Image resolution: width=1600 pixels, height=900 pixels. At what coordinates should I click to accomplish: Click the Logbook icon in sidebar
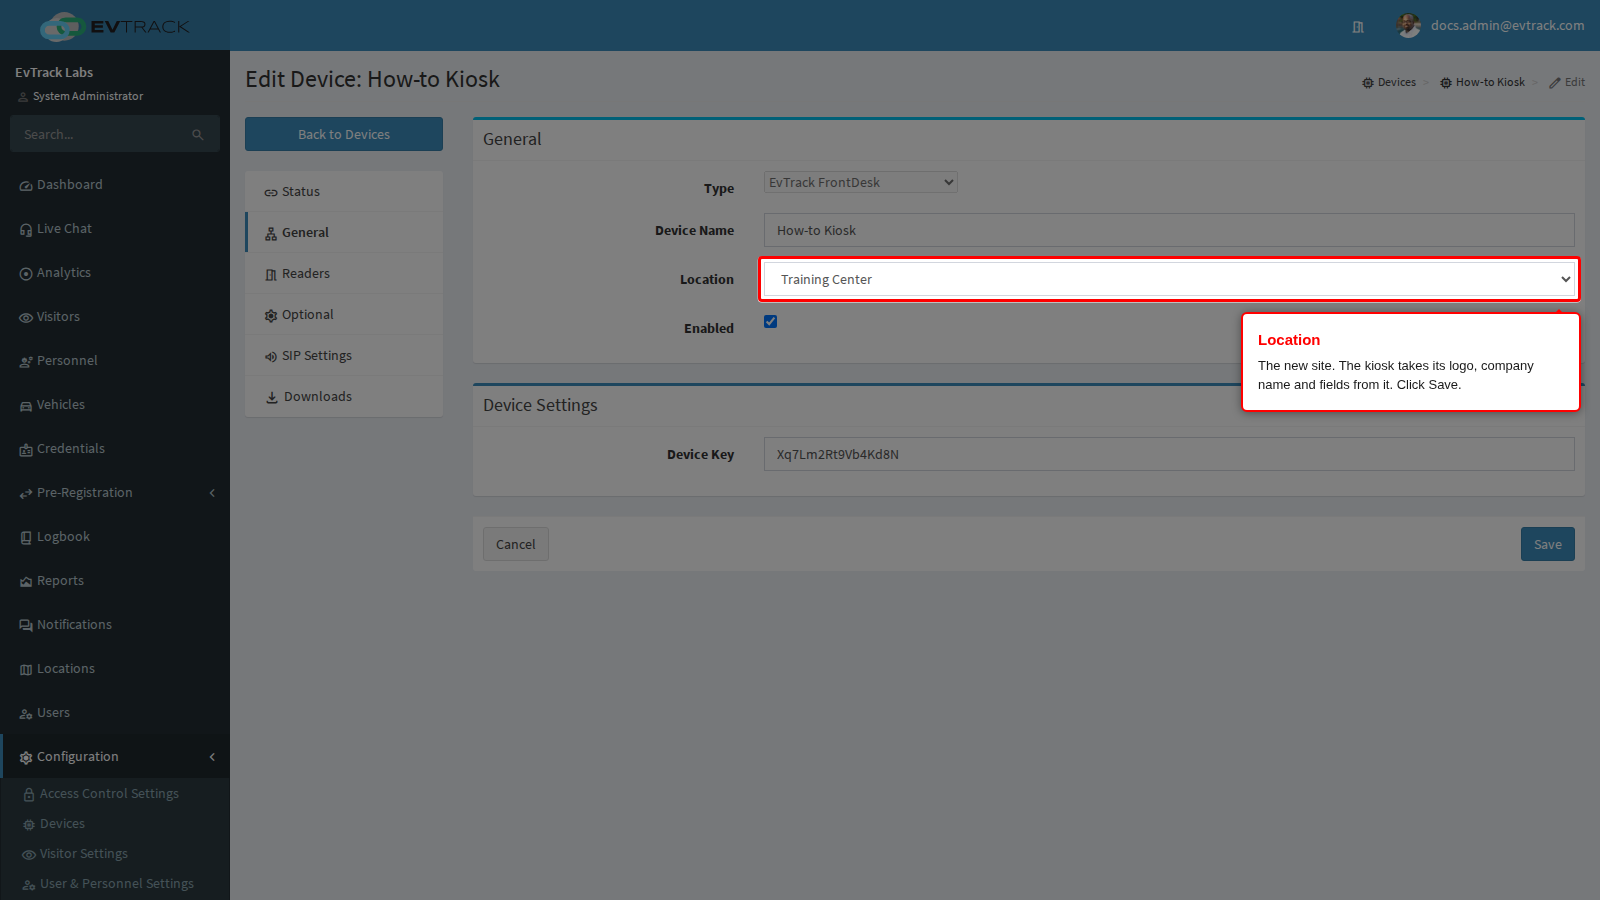point(26,538)
